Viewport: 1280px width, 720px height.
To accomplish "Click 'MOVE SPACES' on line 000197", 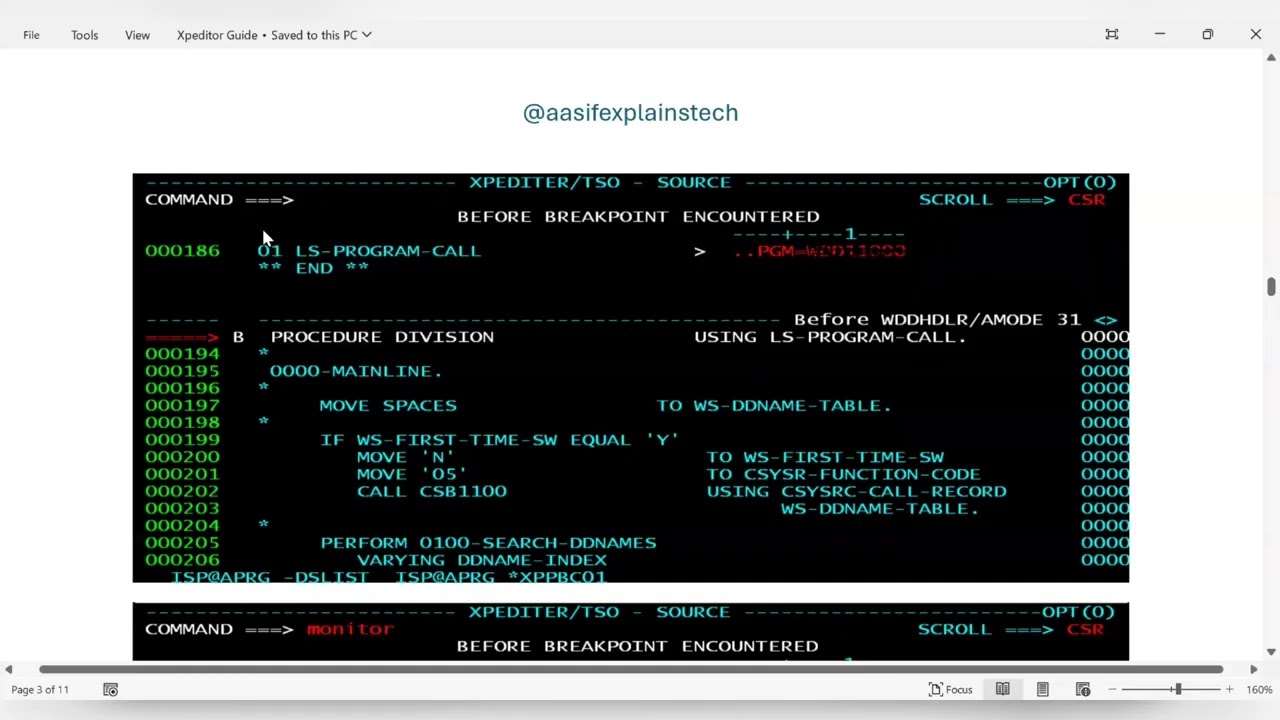I will [x=388, y=405].
